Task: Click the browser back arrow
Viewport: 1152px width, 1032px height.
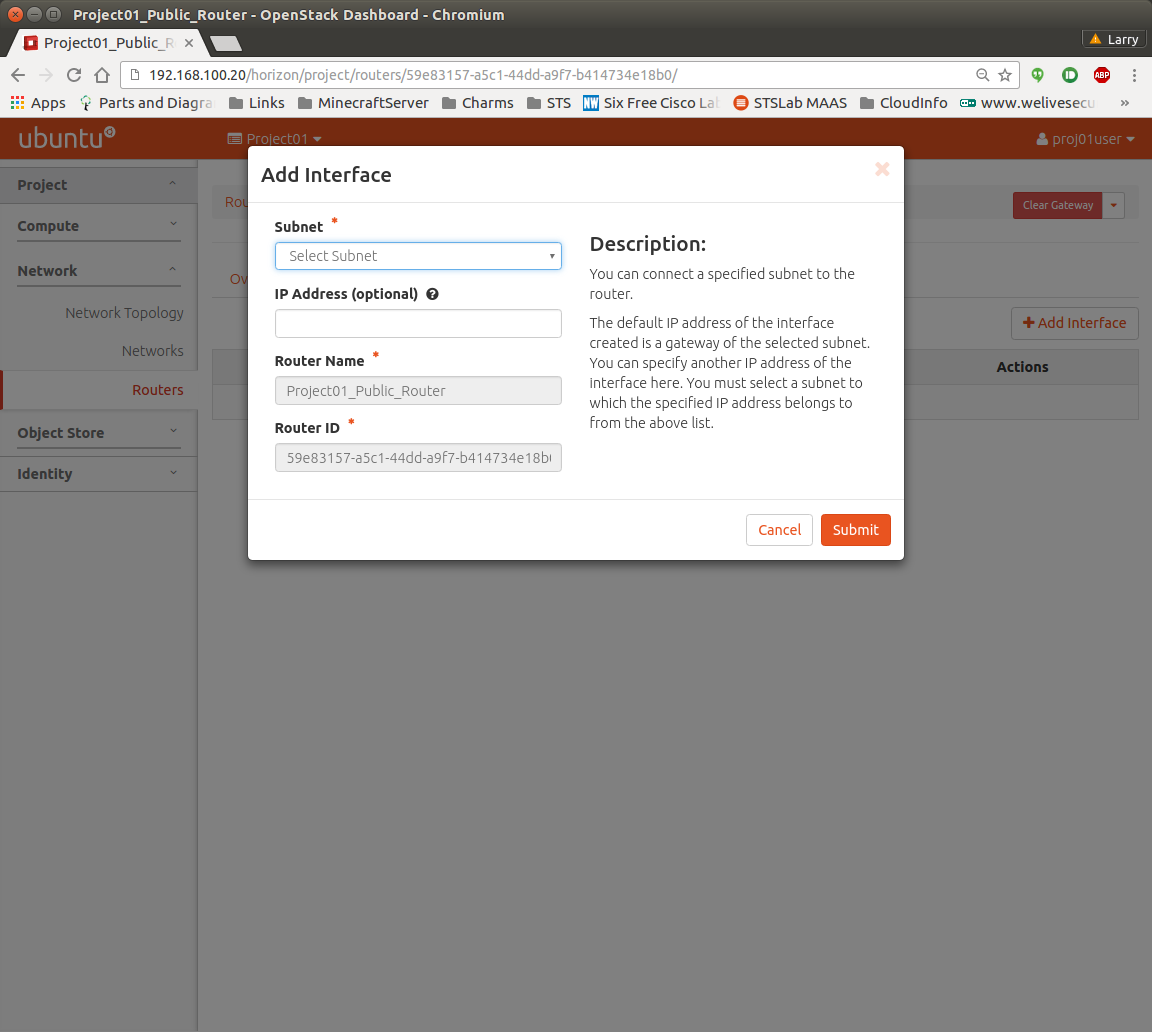Action: (18, 75)
